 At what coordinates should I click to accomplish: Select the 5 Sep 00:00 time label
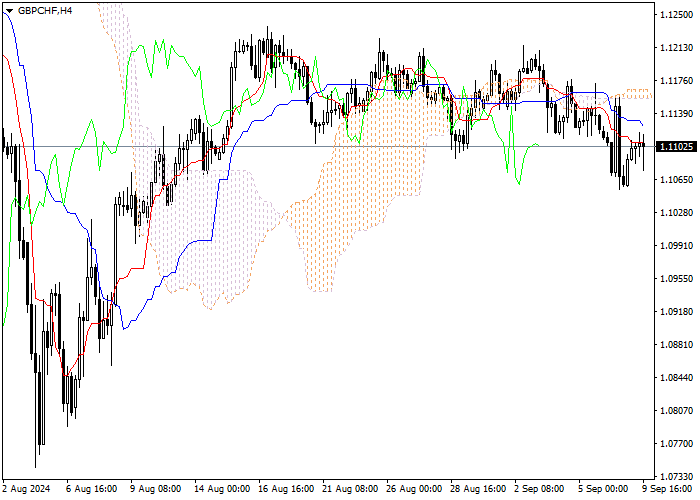coord(604,489)
